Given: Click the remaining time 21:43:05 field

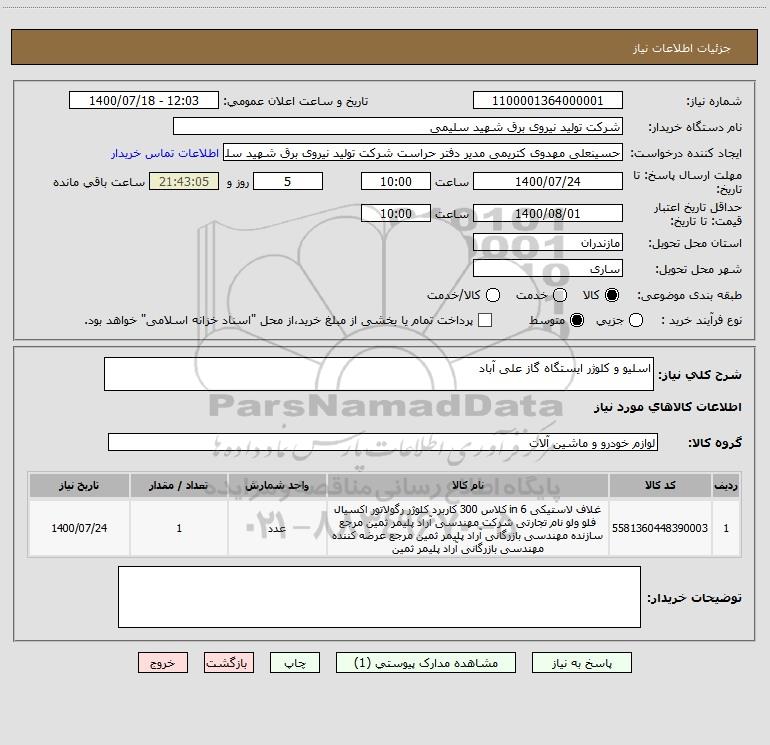Looking at the screenshot, I should click(x=184, y=181).
